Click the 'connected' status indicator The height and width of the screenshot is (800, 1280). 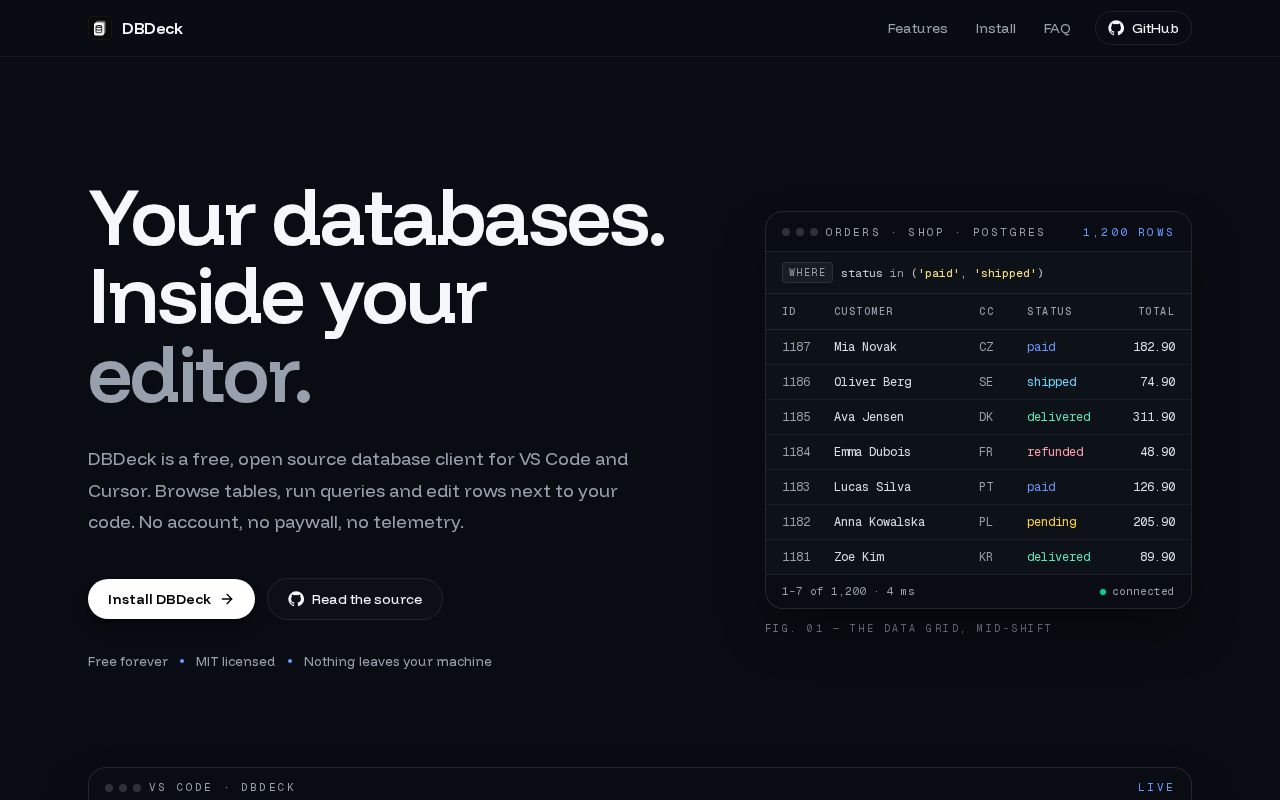[x=1137, y=591]
